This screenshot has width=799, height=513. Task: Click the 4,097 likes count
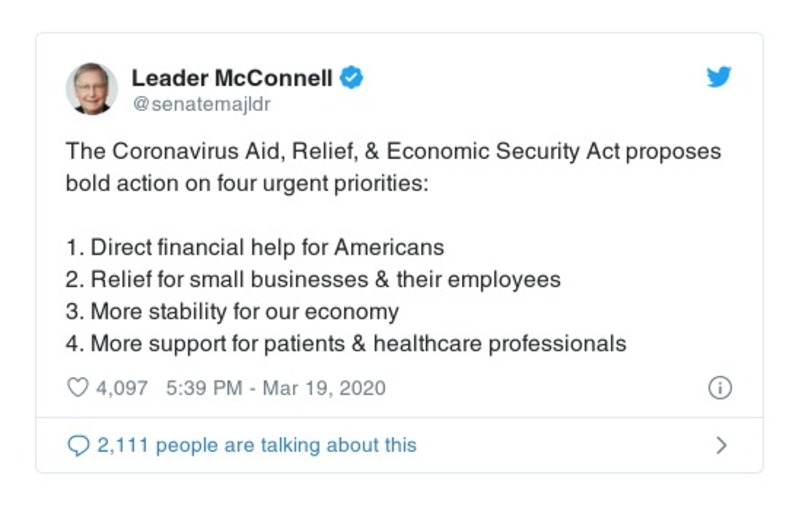pos(122,388)
